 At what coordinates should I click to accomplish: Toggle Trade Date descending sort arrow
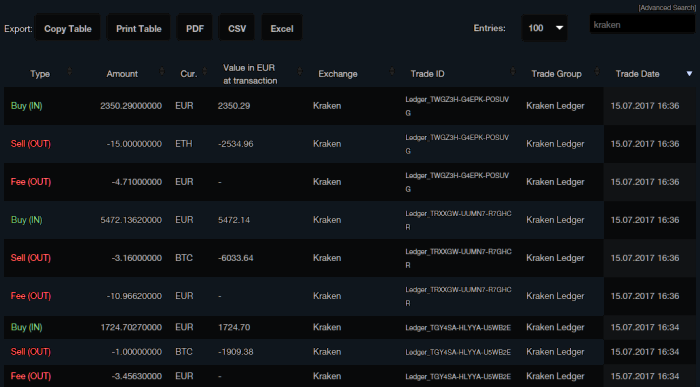(689, 74)
